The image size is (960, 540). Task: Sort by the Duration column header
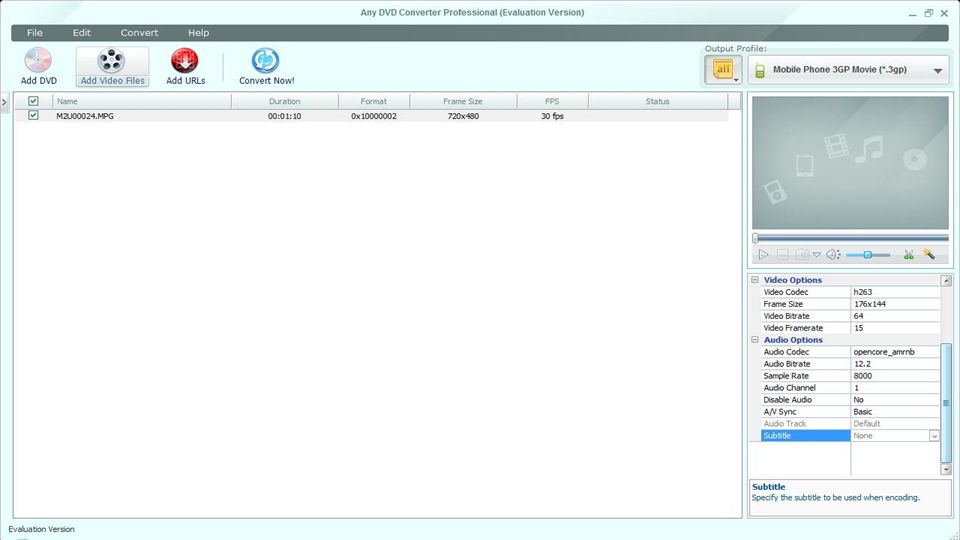(x=285, y=101)
